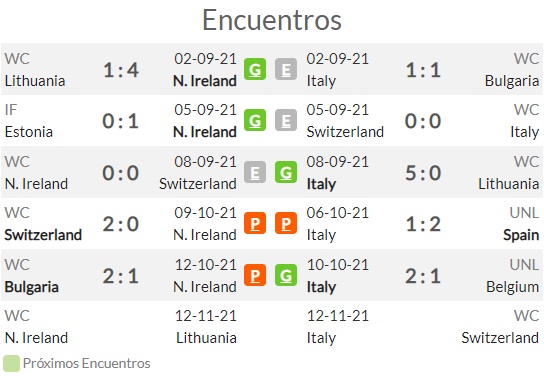
Task: Click green G badge for Lithuania vs N. Ireland
Action: 255,69
